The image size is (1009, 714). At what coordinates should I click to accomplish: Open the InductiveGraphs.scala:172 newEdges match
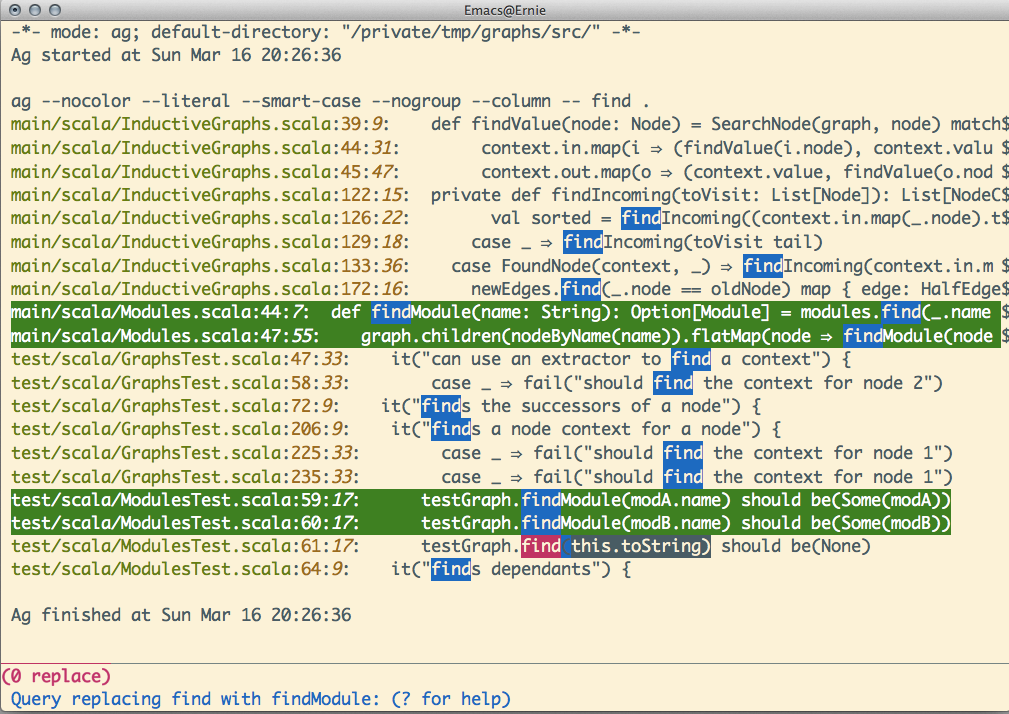188,289
